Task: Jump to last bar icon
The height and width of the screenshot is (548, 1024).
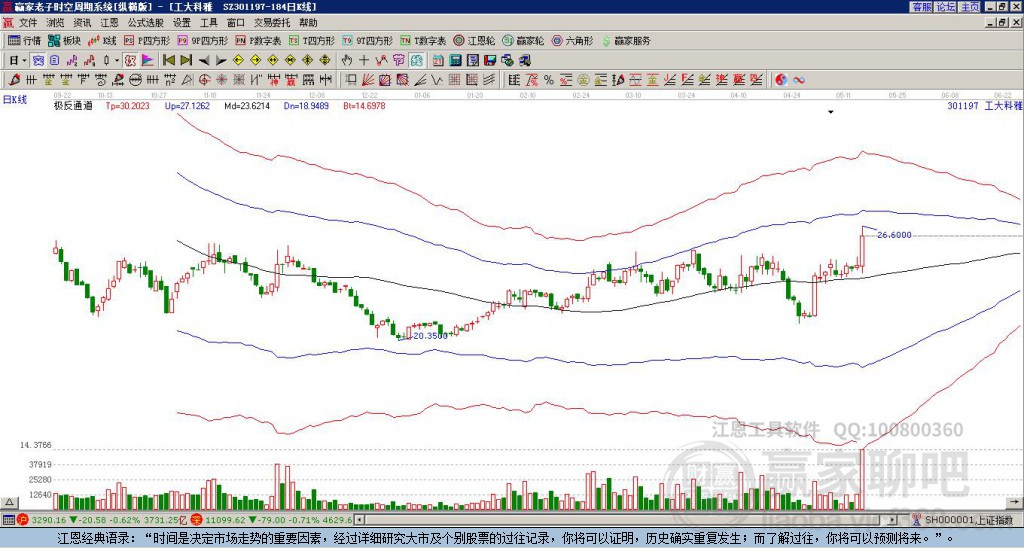Action: click(x=186, y=61)
